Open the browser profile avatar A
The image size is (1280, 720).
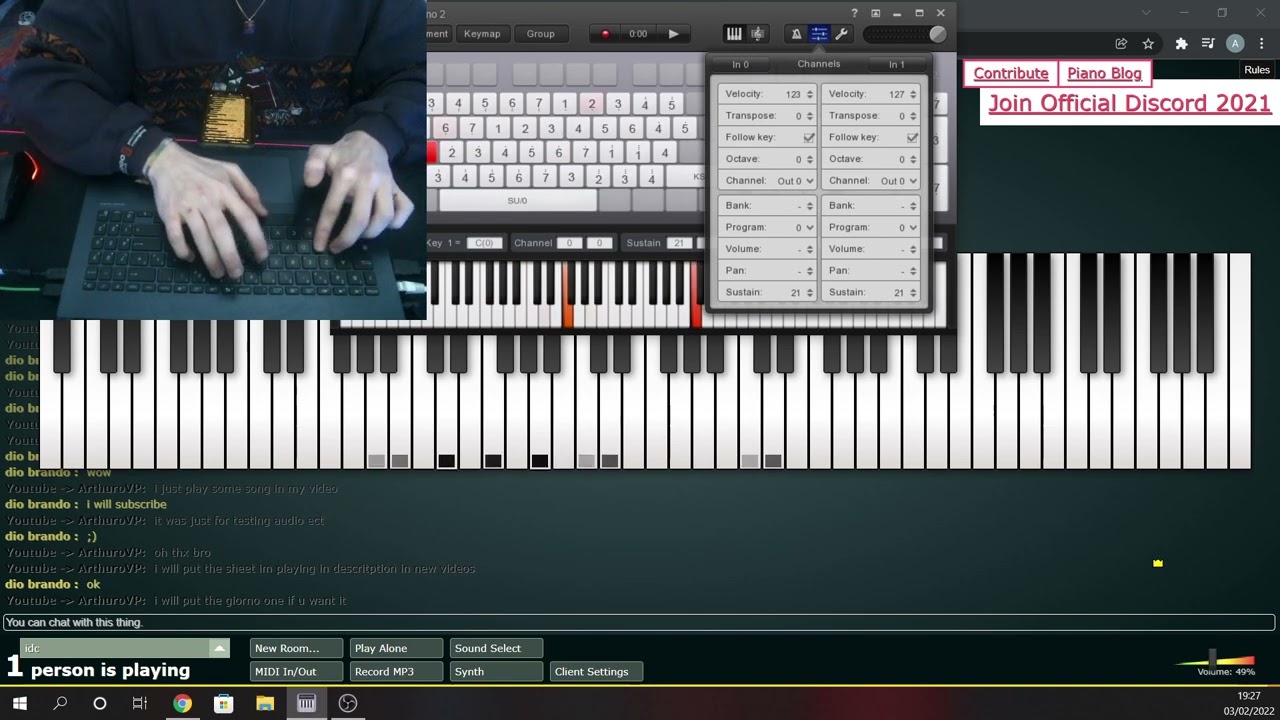tap(1235, 44)
